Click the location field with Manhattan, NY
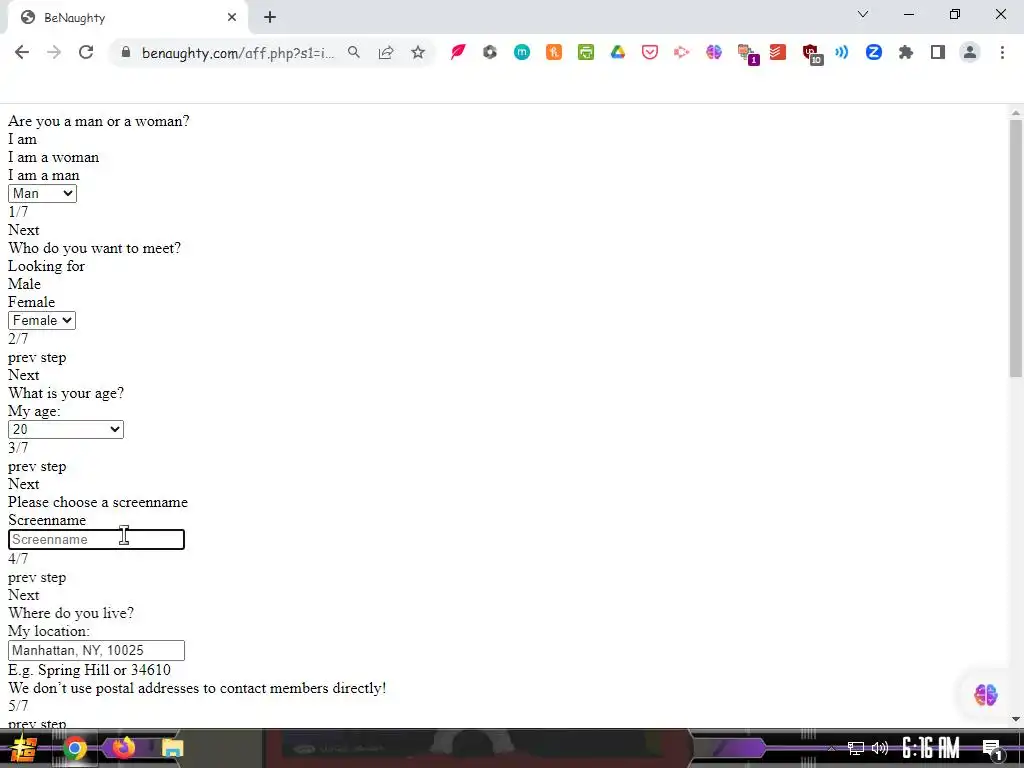Viewport: 1024px width, 768px height. click(96, 650)
